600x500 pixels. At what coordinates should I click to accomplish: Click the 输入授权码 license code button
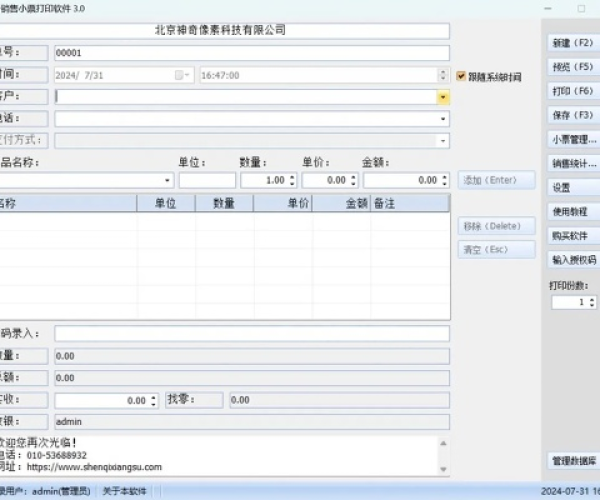(574, 260)
